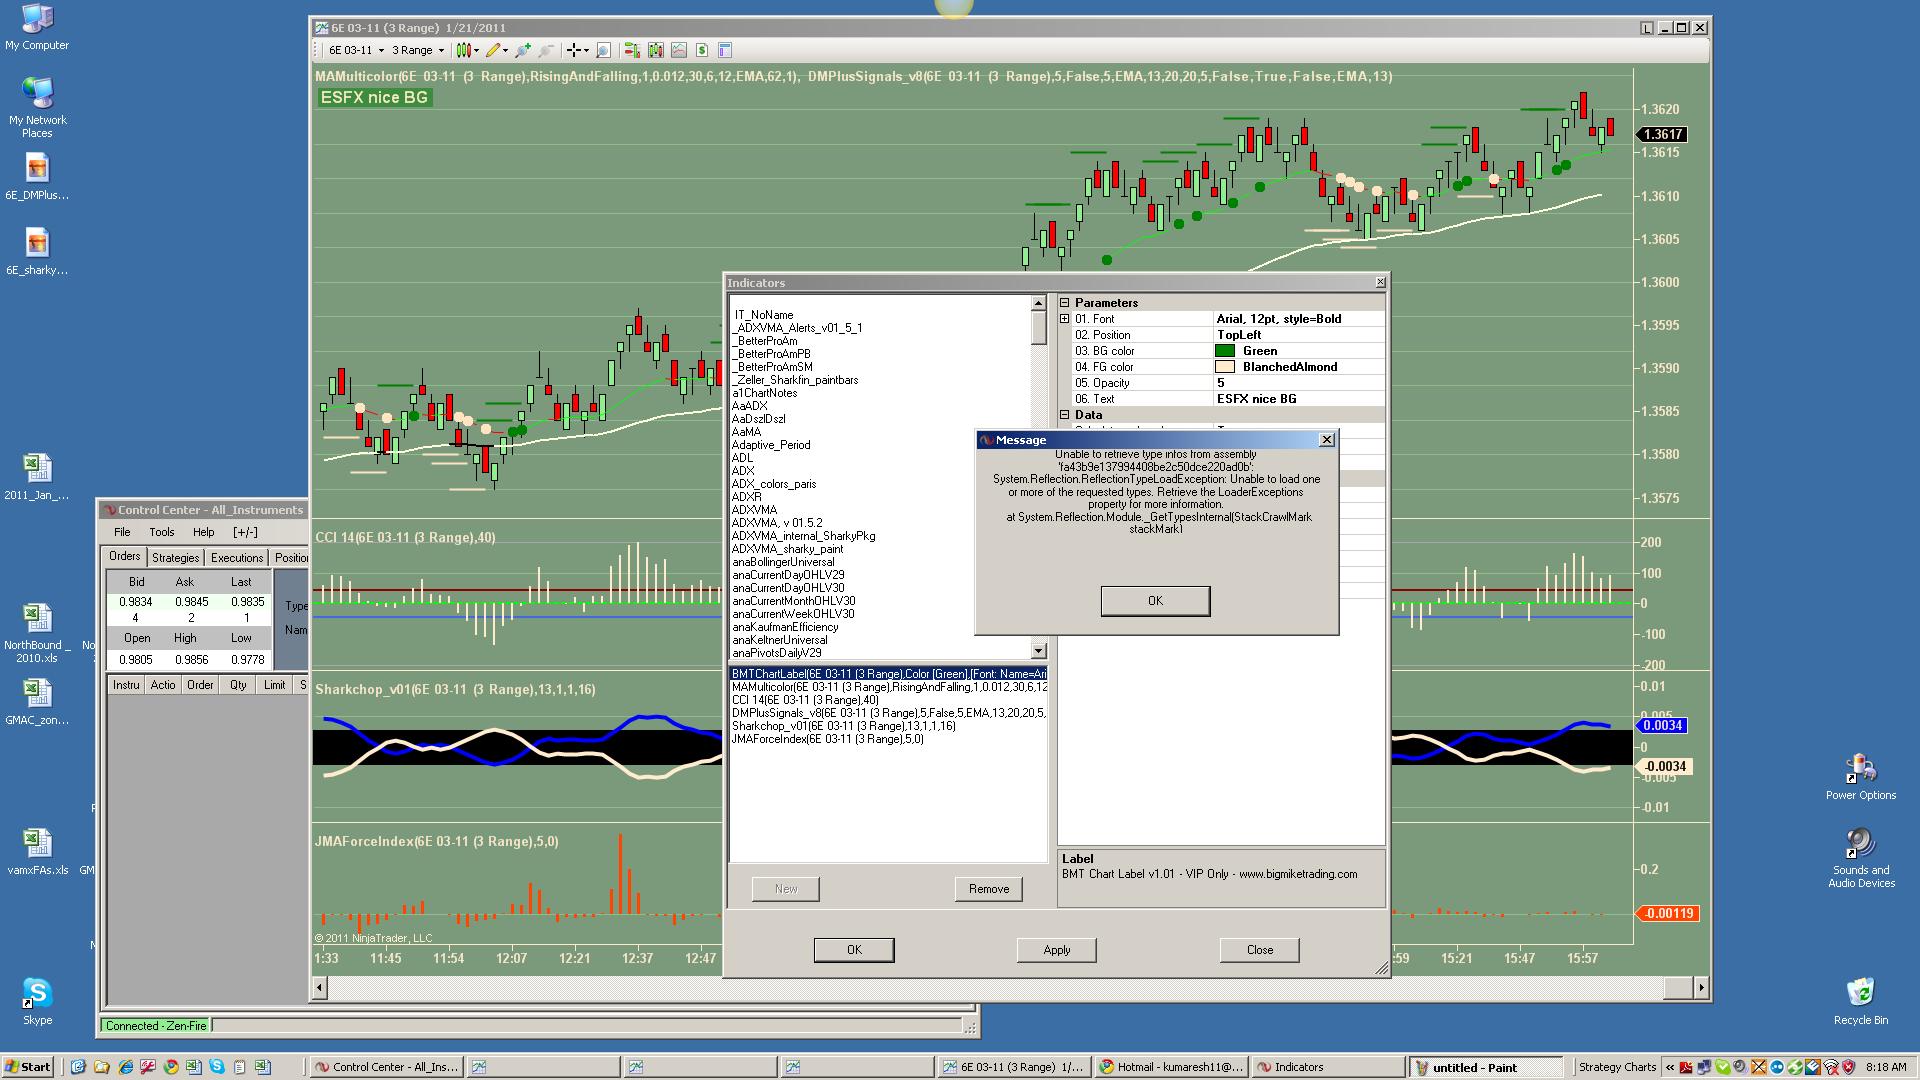Switch to the Strategies tab in Control Center
This screenshot has width=1920, height=1080.
coord(175,558)
